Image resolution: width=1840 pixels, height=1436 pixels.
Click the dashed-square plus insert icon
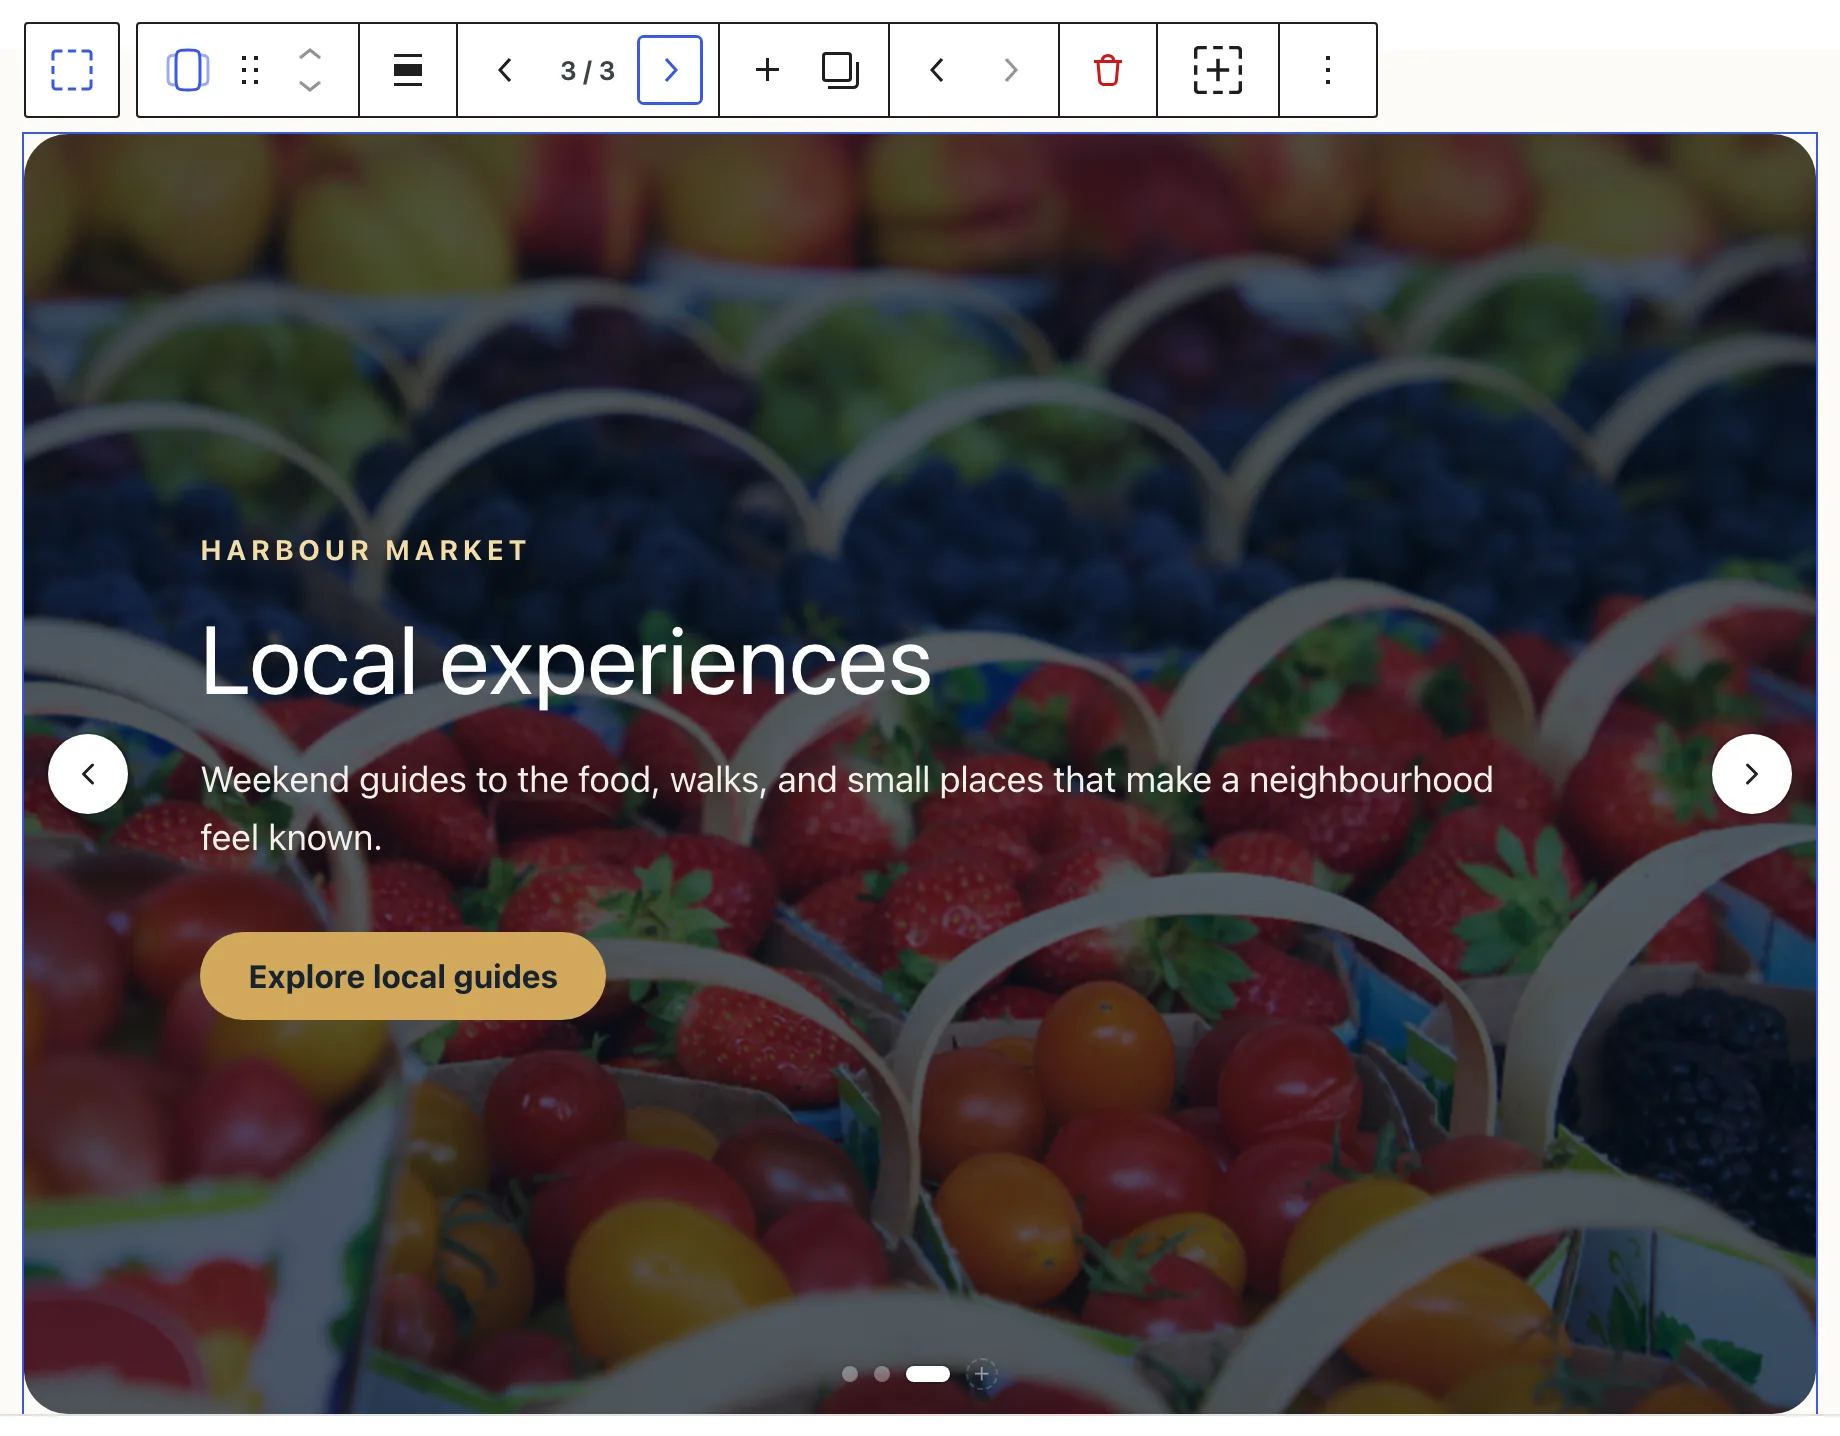click(x=1218, y=70)
